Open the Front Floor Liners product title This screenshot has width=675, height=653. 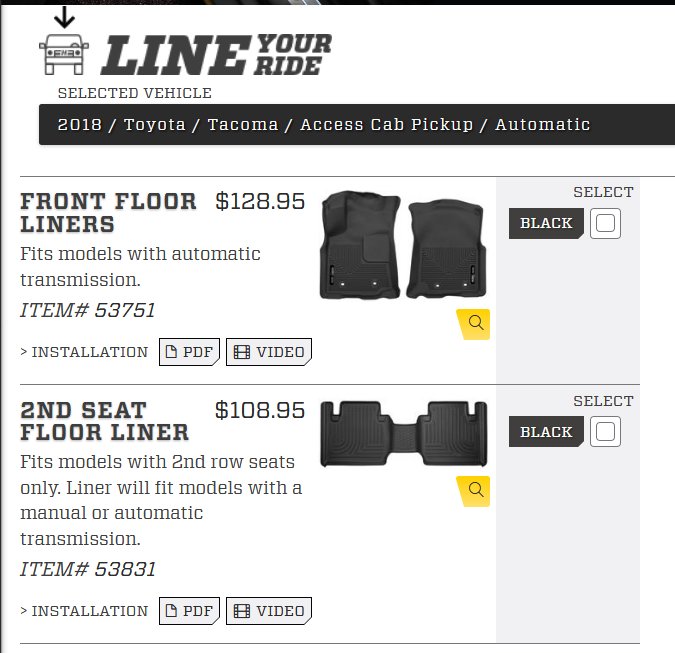coord(108,213)
